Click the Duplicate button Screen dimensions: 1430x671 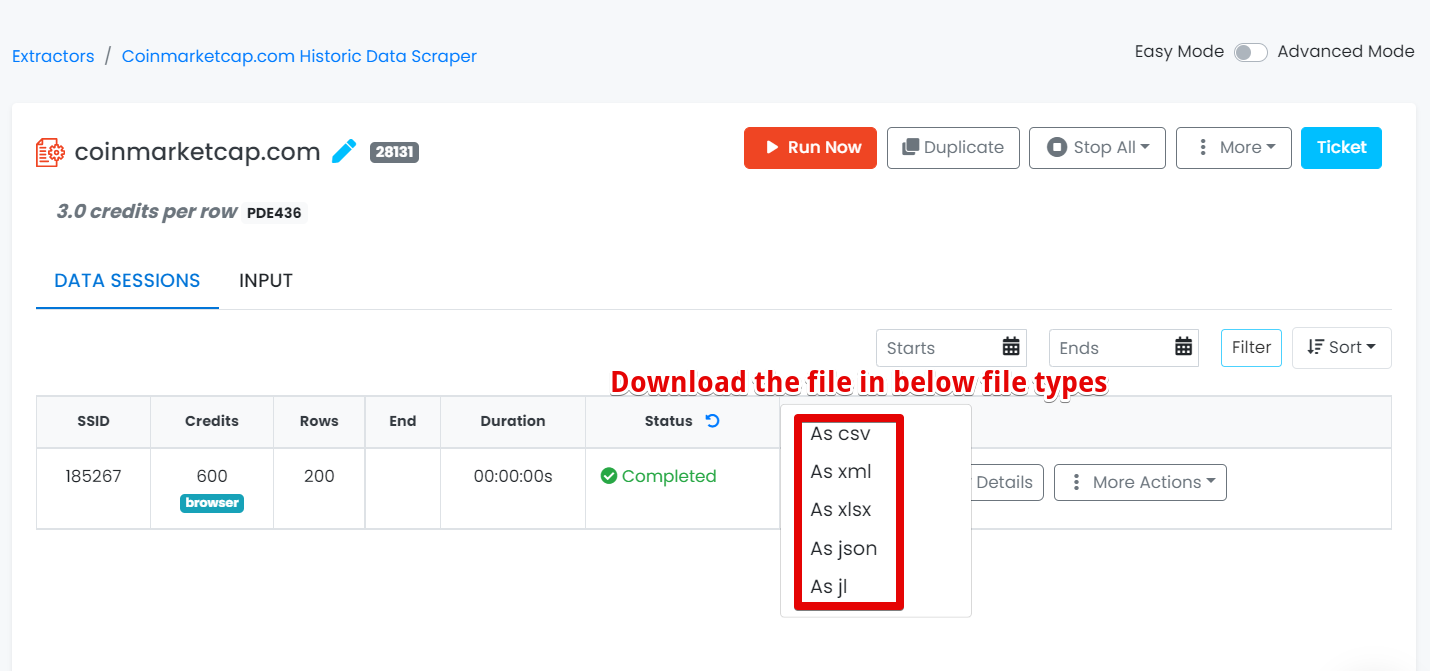[953, 148]
